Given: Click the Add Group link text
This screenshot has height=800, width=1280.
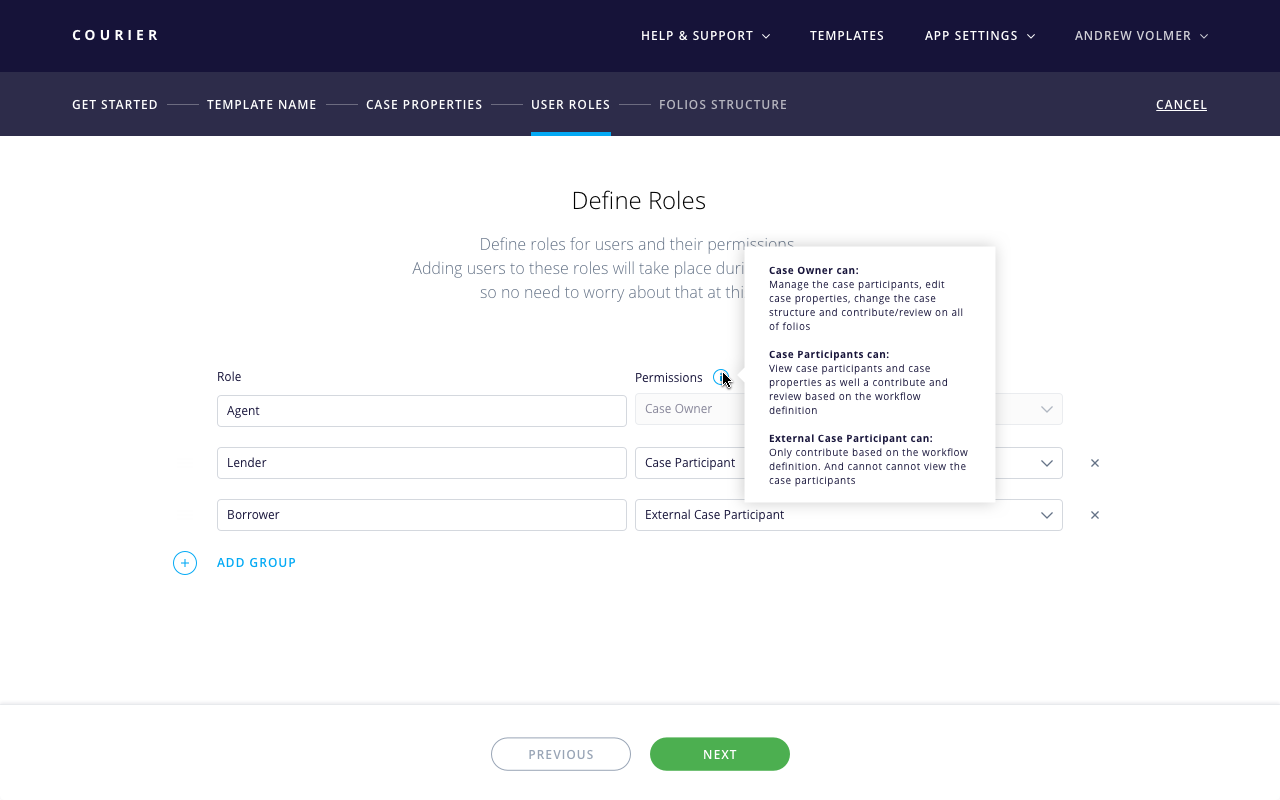Looking at the screenshot, I should point(257,563).
